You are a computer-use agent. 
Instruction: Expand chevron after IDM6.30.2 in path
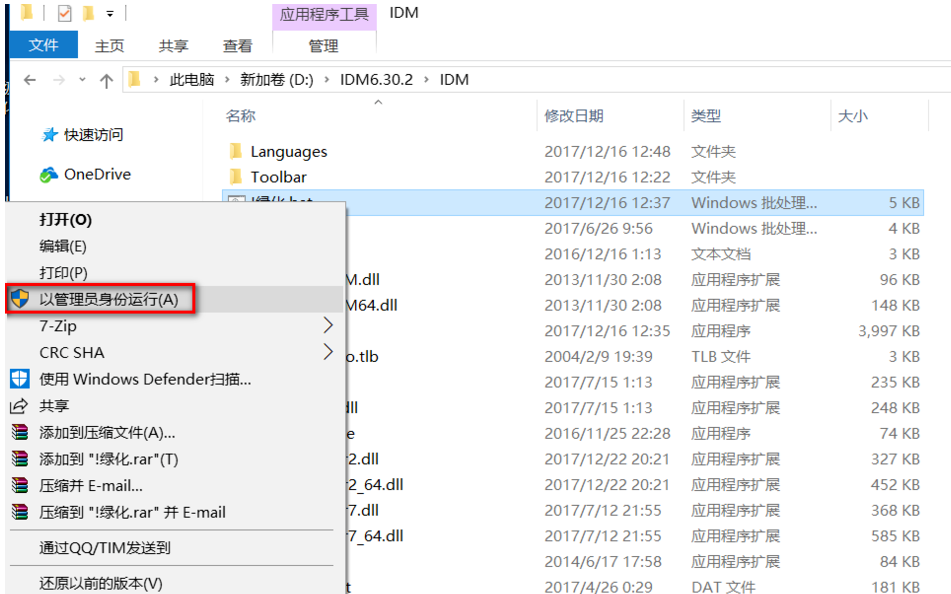coord(426,79)
